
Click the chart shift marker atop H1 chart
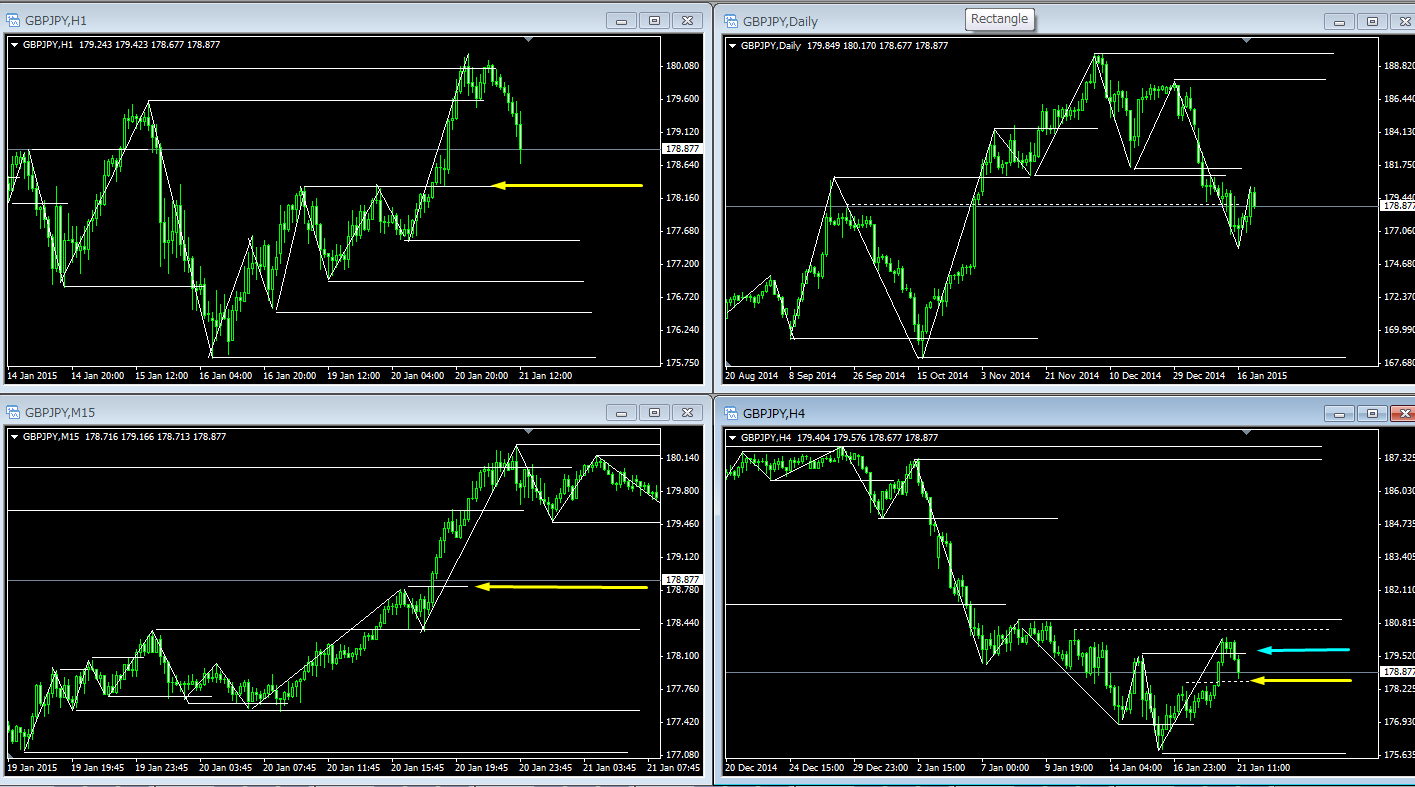point(529,40)
